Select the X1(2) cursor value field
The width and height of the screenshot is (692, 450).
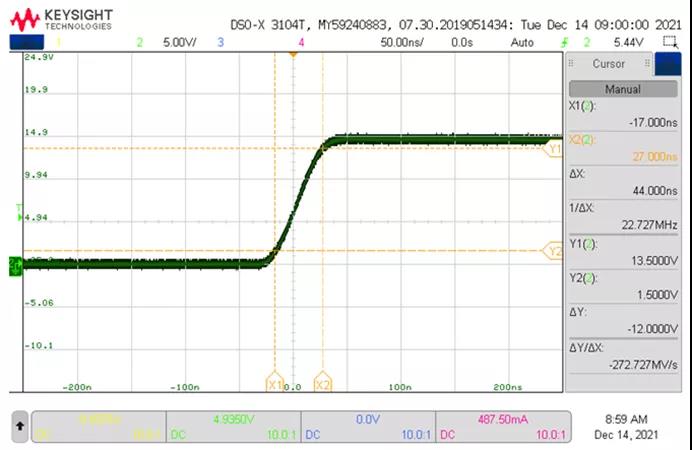click(622, 114)
